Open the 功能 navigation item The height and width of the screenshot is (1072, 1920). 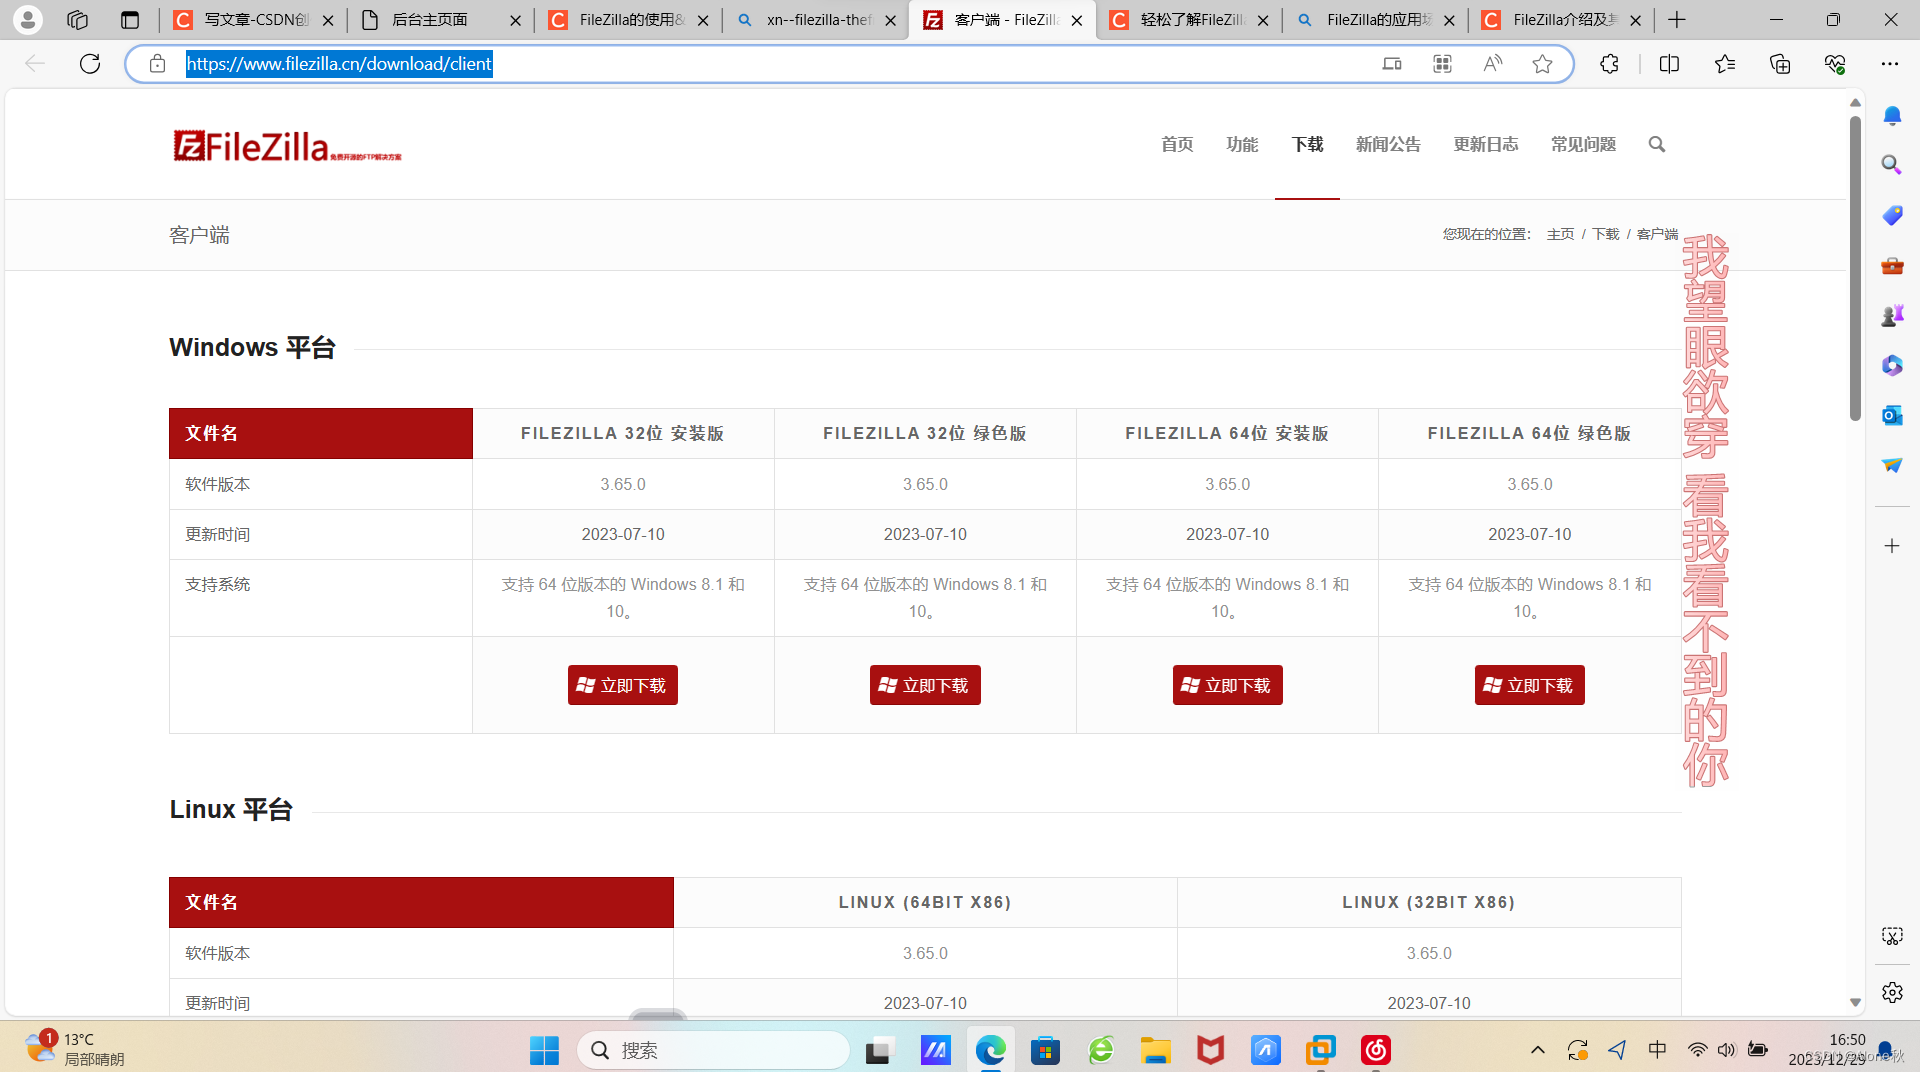[x=1242, y=144]
